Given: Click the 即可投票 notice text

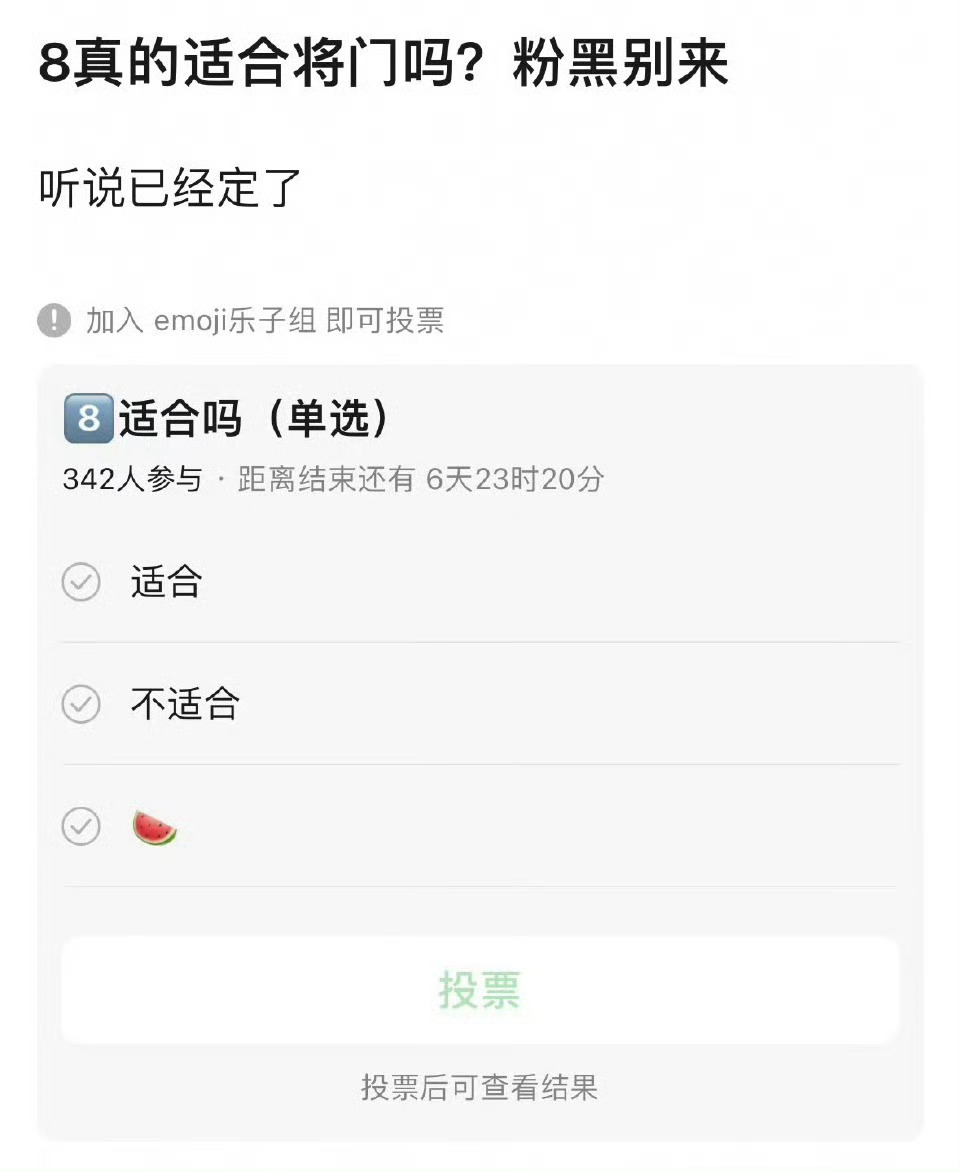Looking at the screenshot, I should click(385, 321).
